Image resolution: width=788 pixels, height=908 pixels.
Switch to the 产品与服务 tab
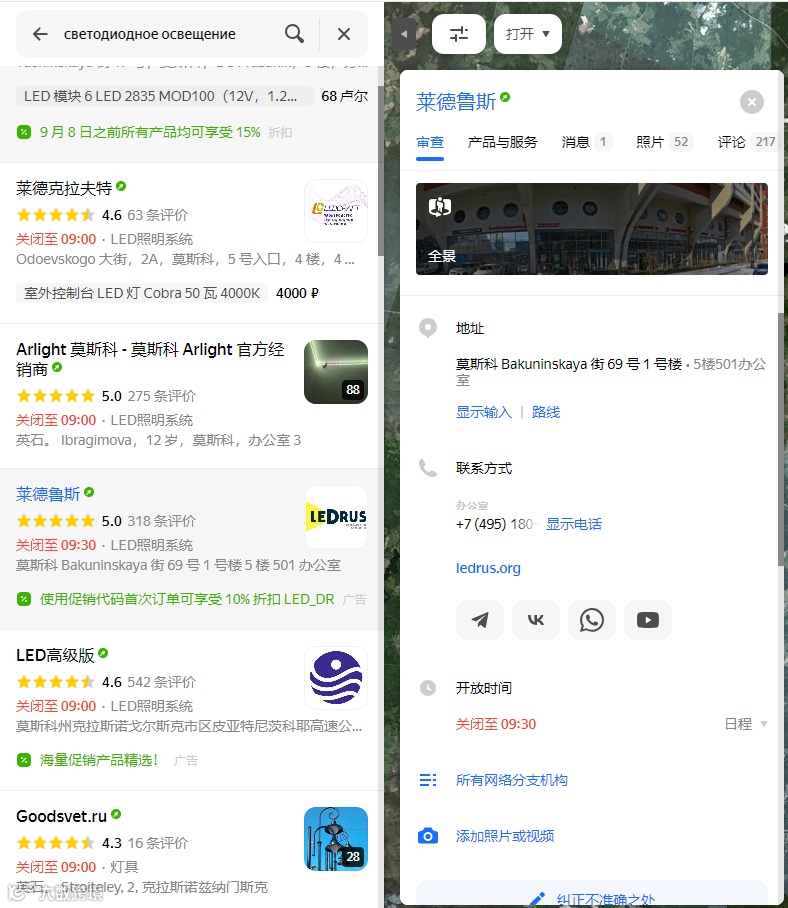pos(502,142)
